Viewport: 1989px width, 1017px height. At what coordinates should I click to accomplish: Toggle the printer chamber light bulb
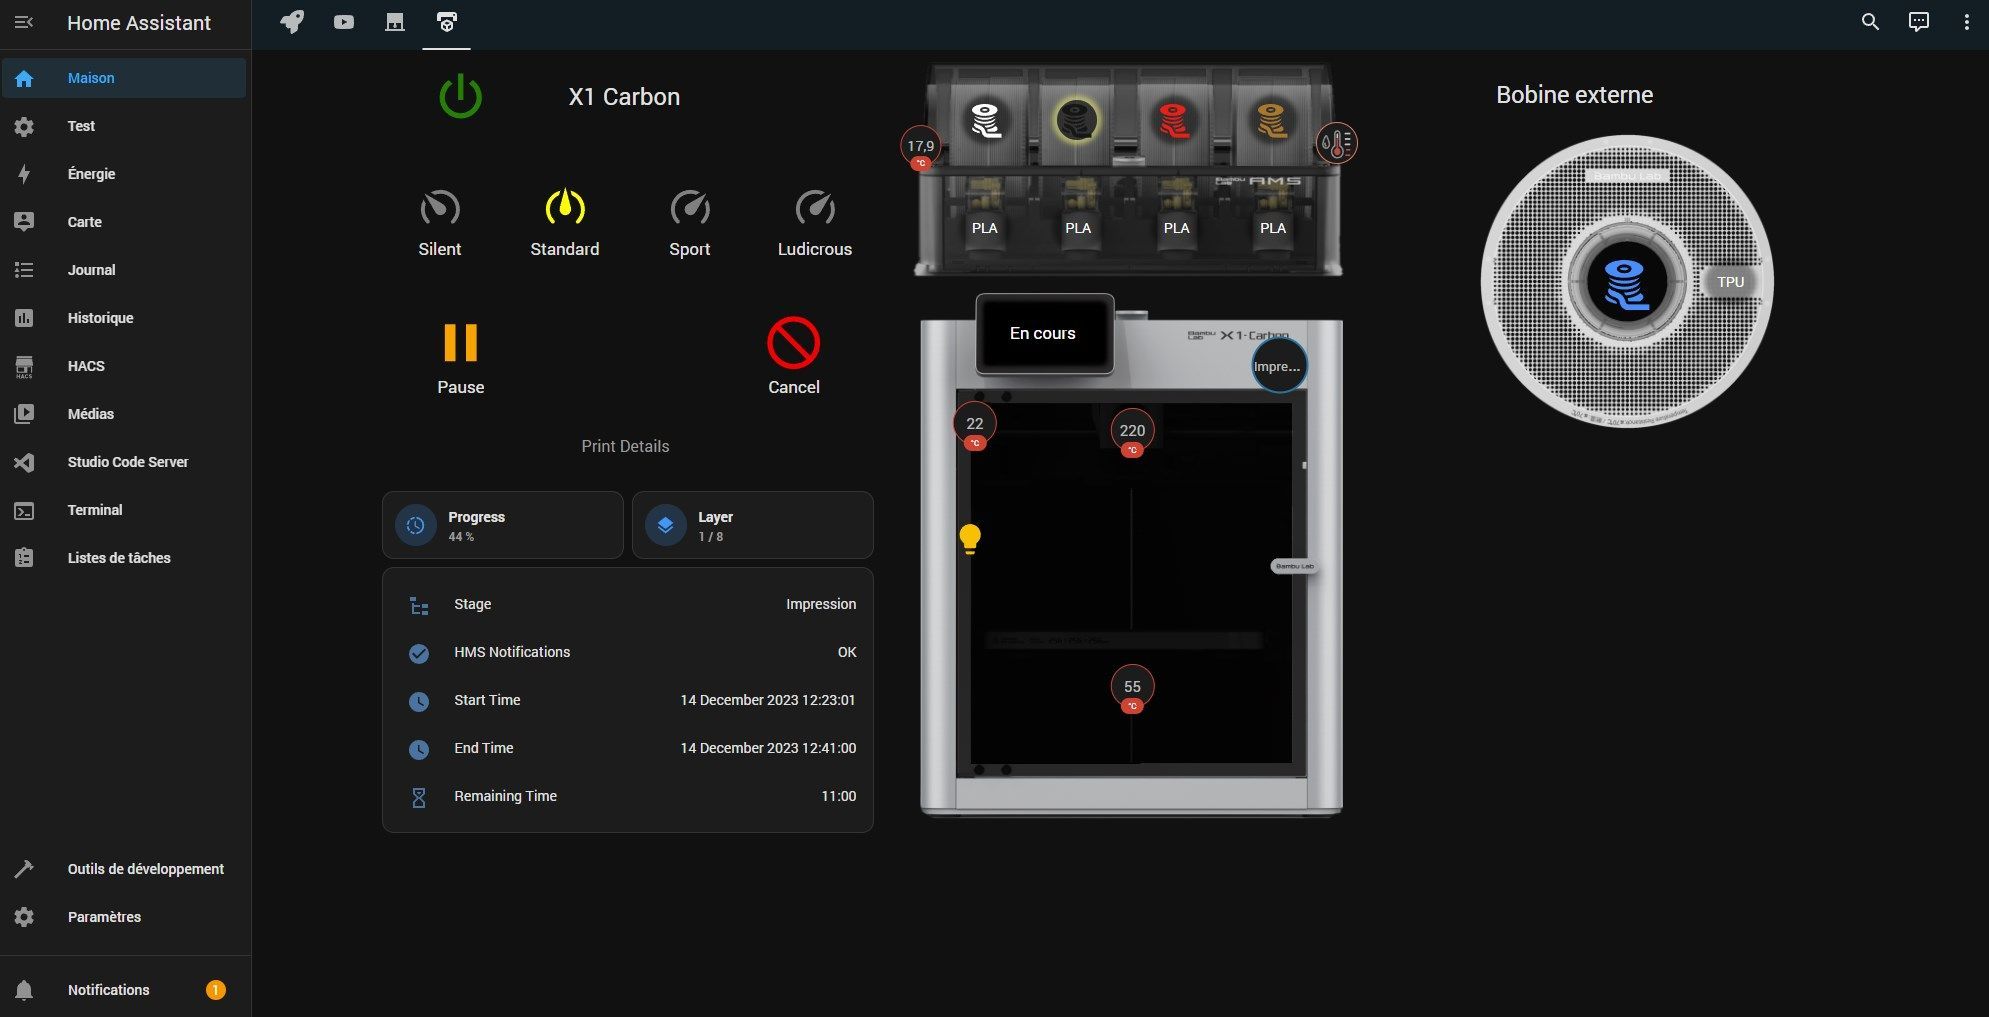point(970,538)
